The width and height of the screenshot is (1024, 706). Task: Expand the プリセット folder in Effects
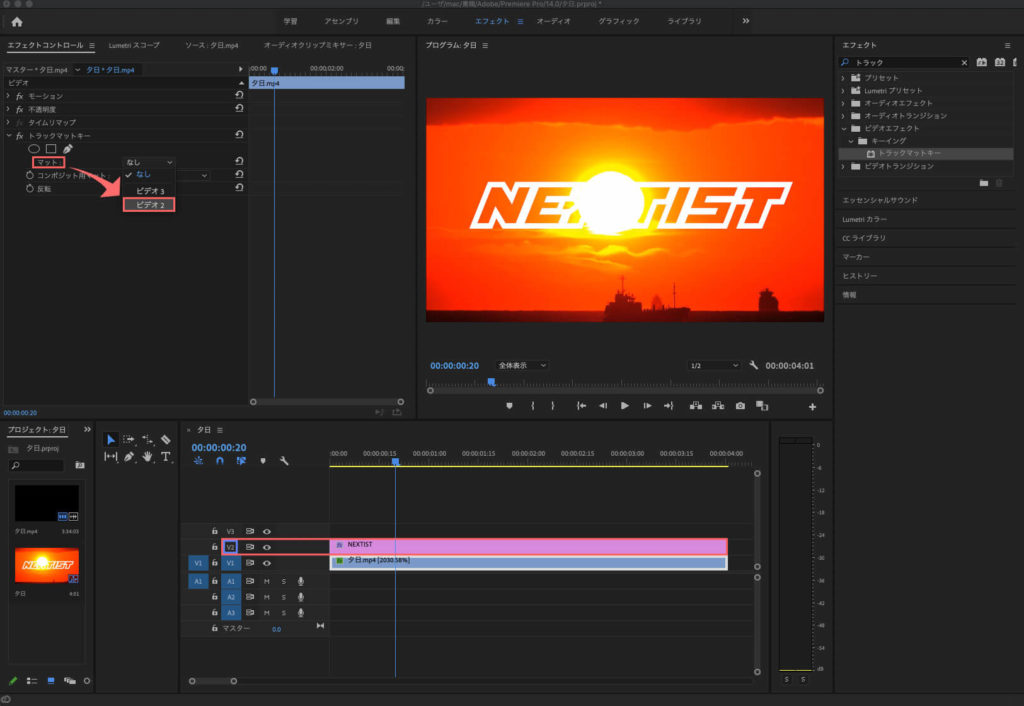tap(843, 78)
